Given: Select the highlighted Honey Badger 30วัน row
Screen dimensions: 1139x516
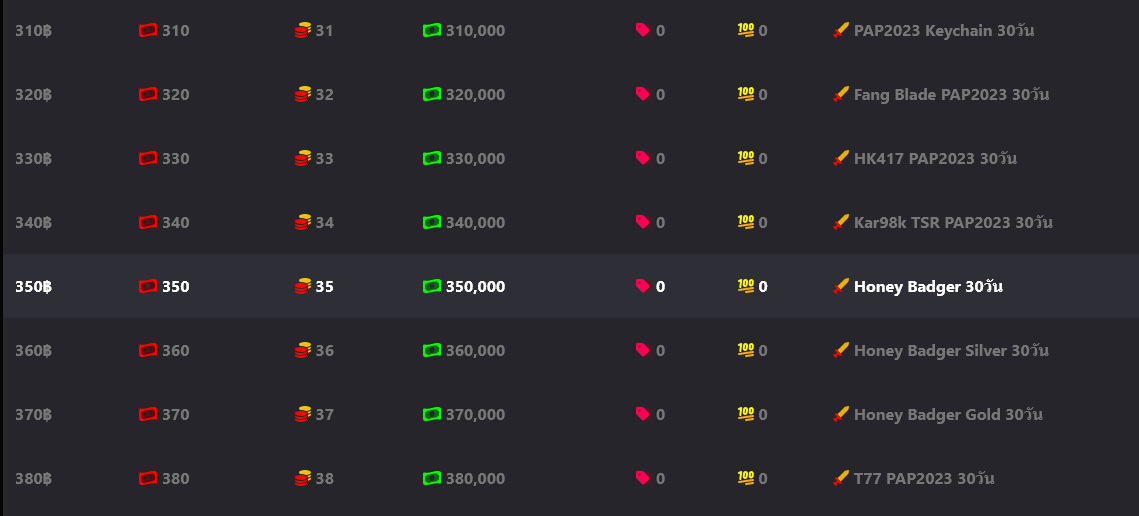Looking at the screenshot, I should [x=928, y=287].
